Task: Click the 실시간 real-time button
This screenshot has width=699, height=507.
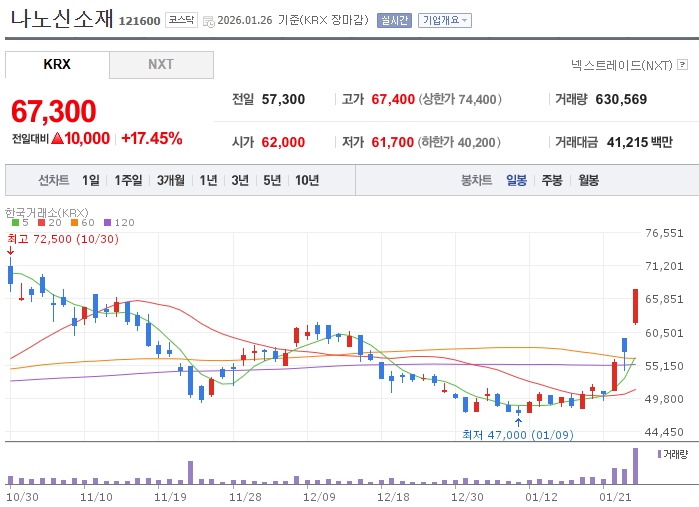Action: [x=394, y=20]
